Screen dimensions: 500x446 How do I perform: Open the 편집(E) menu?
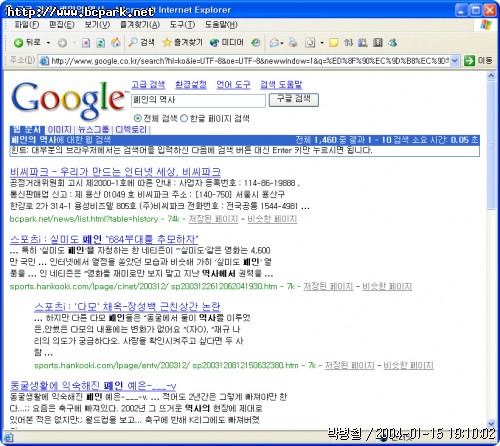pos(62,25)
